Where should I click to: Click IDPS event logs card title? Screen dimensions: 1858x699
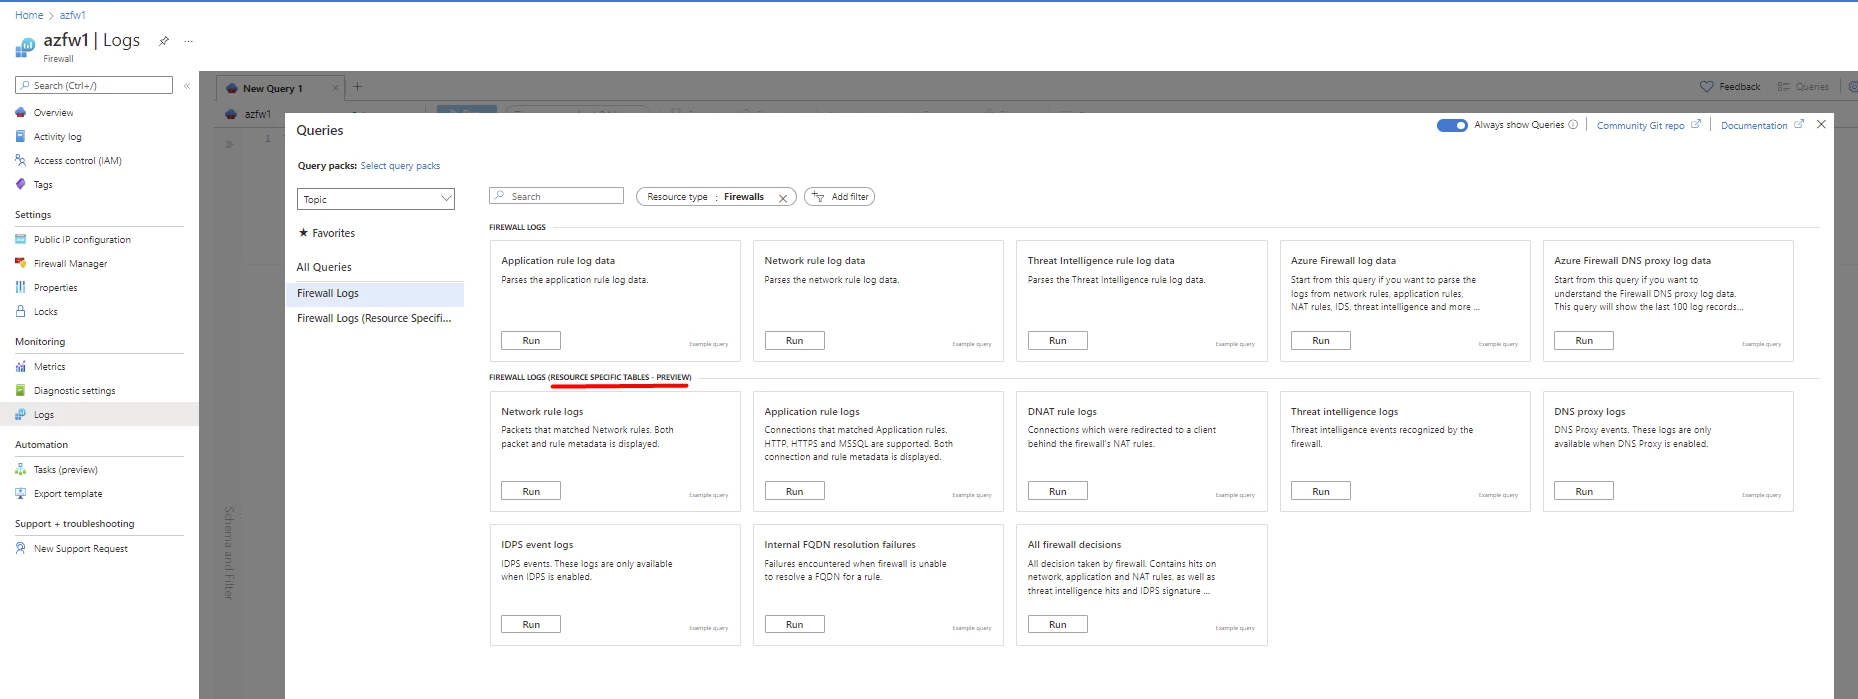tap(537, 545)
